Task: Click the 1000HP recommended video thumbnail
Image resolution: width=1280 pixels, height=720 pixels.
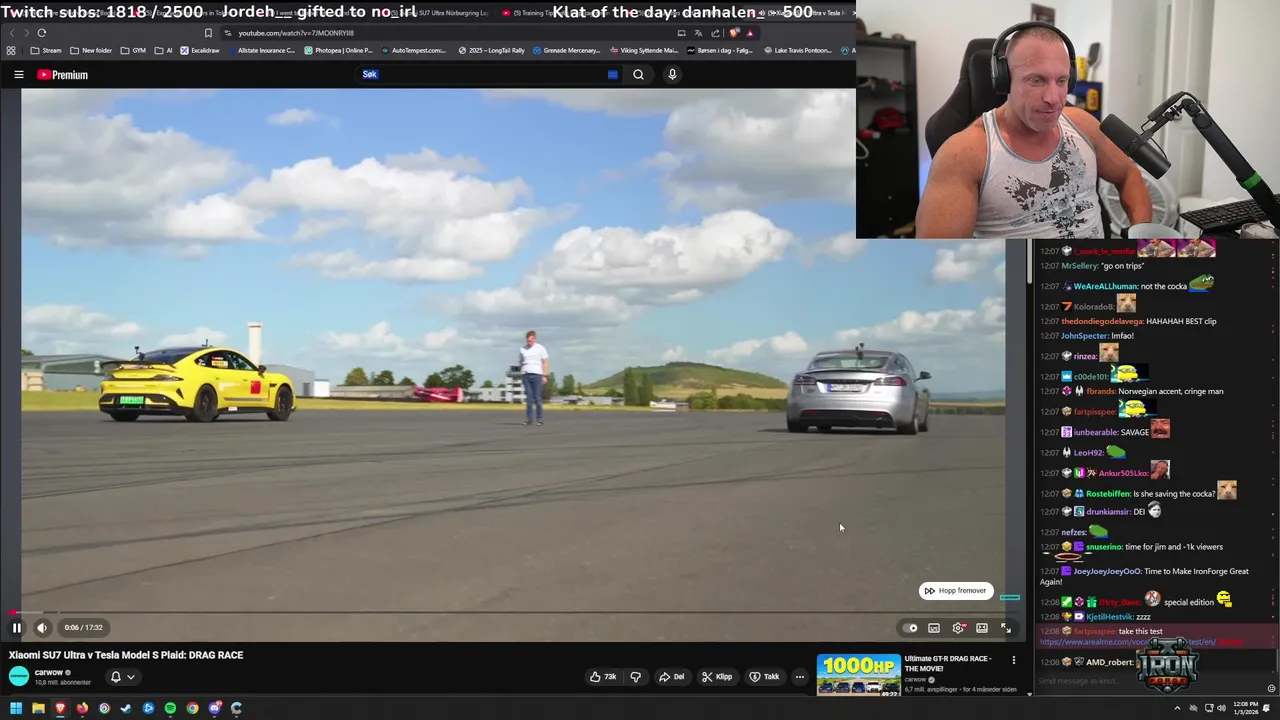Action: [x=858, y=675]
